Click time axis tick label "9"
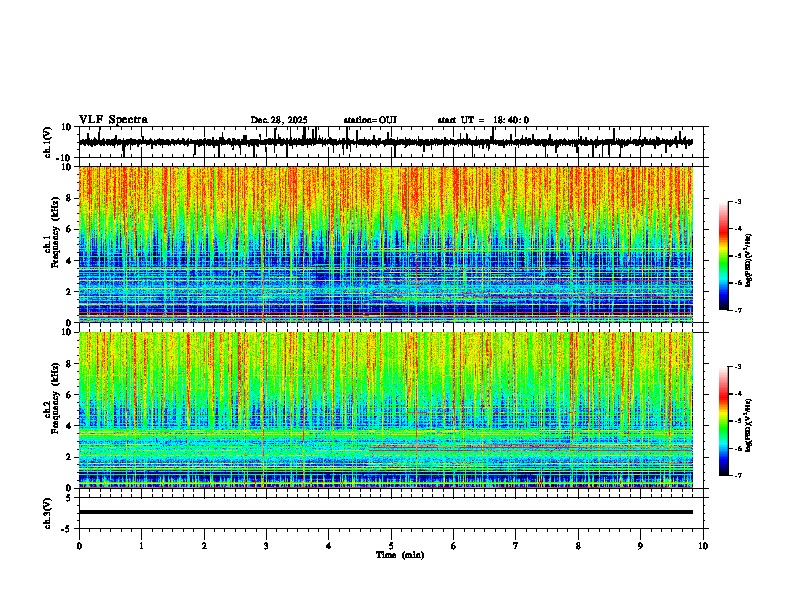This screenshot has width=792, height=612. click(x=640, y=546)
